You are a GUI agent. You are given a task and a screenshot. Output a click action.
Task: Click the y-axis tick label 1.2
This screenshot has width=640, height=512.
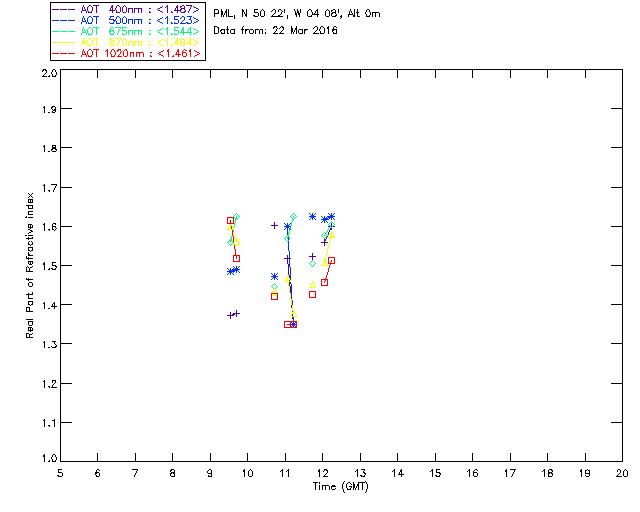pyautogui.click(x=49, y=384)
